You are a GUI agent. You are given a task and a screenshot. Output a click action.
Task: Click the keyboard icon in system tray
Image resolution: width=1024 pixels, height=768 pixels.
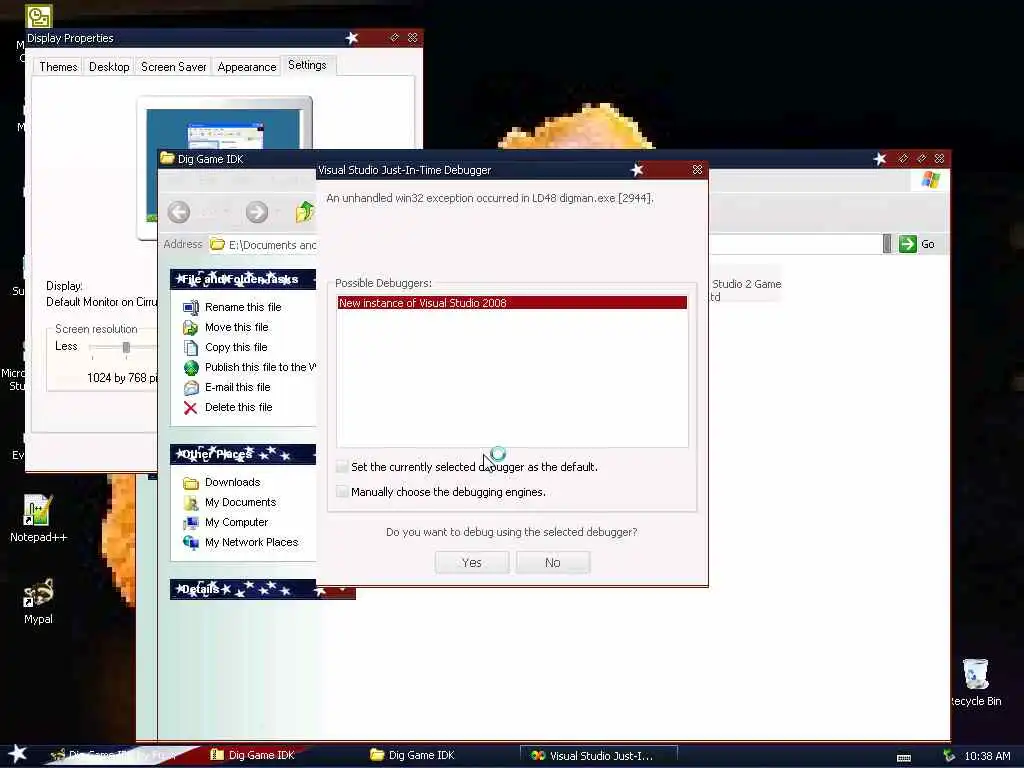pyautogui.click(x=904, y=758)
